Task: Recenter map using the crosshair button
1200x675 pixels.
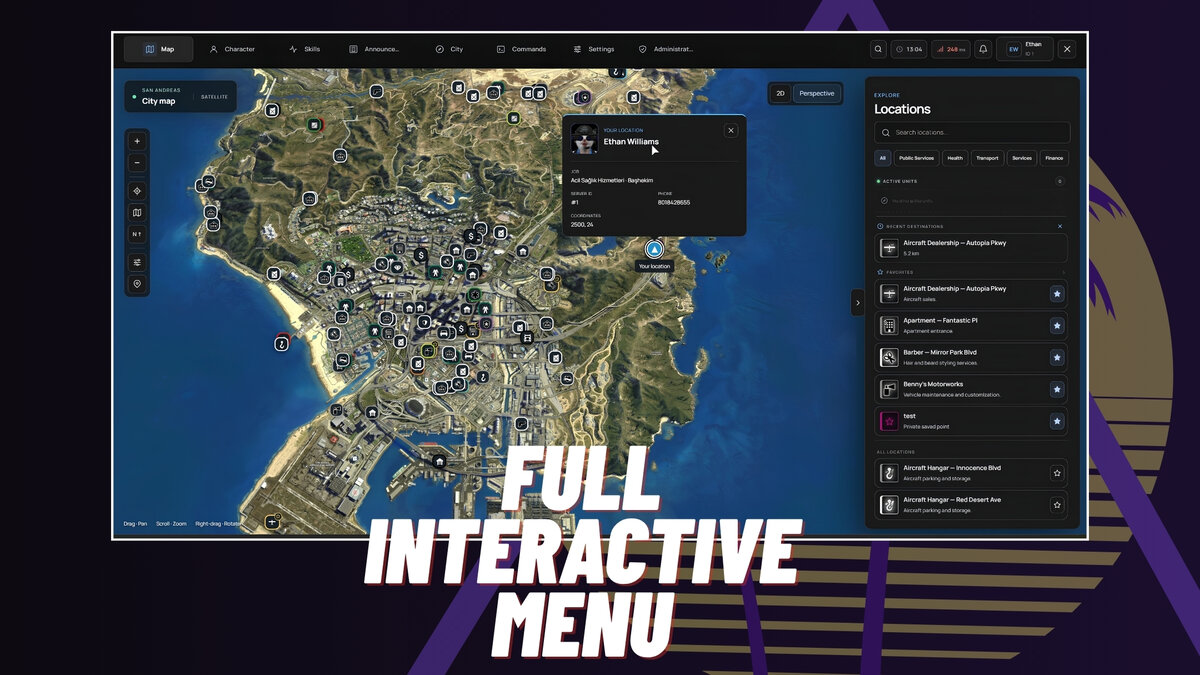Action: click(137, 191)
